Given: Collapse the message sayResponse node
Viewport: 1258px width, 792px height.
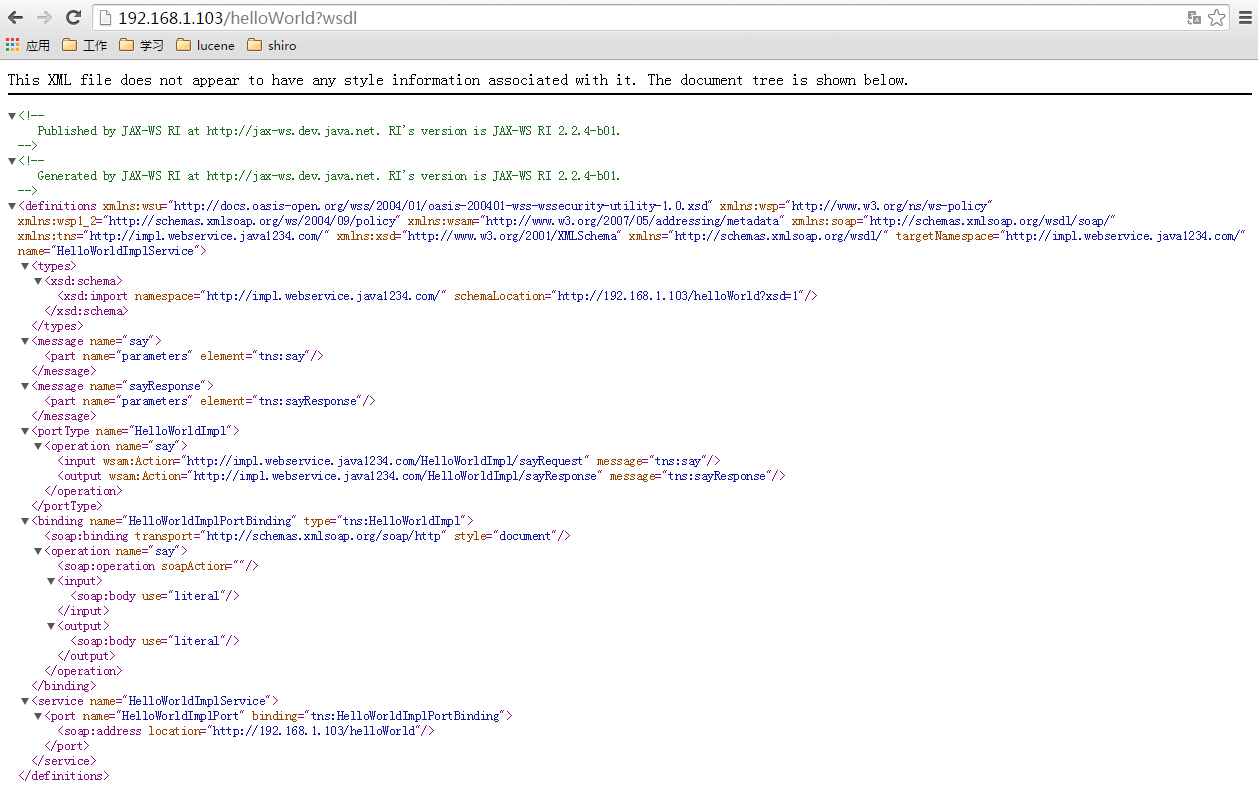Looking at the screenshot, I should tap(25, 386).
